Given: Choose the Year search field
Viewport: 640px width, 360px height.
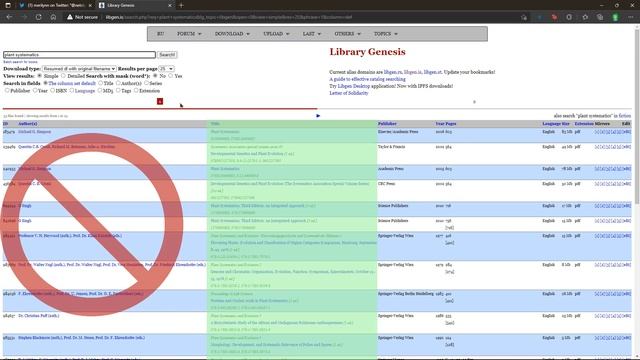Looking at the screenshot, I should coord(35,91).
